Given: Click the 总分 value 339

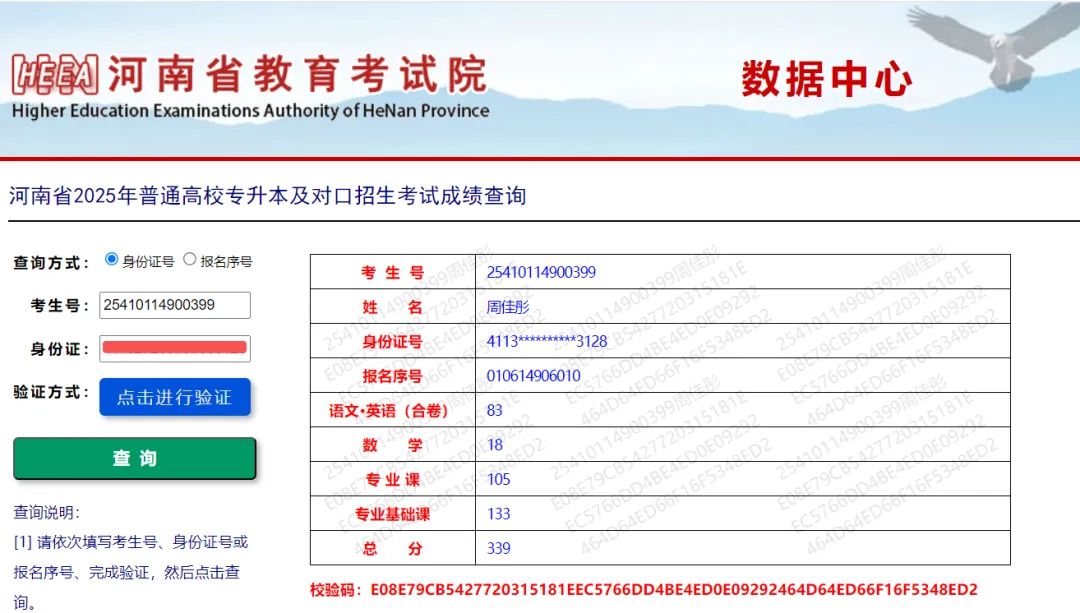Looking at the screenshot, I should 498,548.
